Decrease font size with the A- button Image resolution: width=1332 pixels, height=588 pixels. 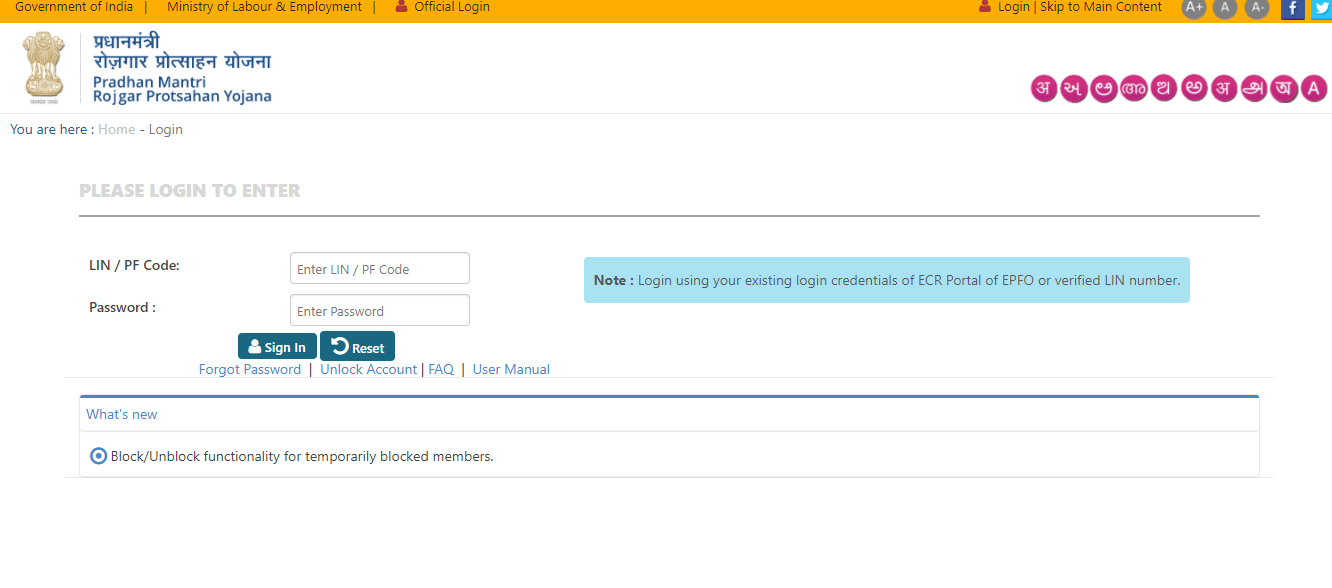click(x=1257, y=7)
